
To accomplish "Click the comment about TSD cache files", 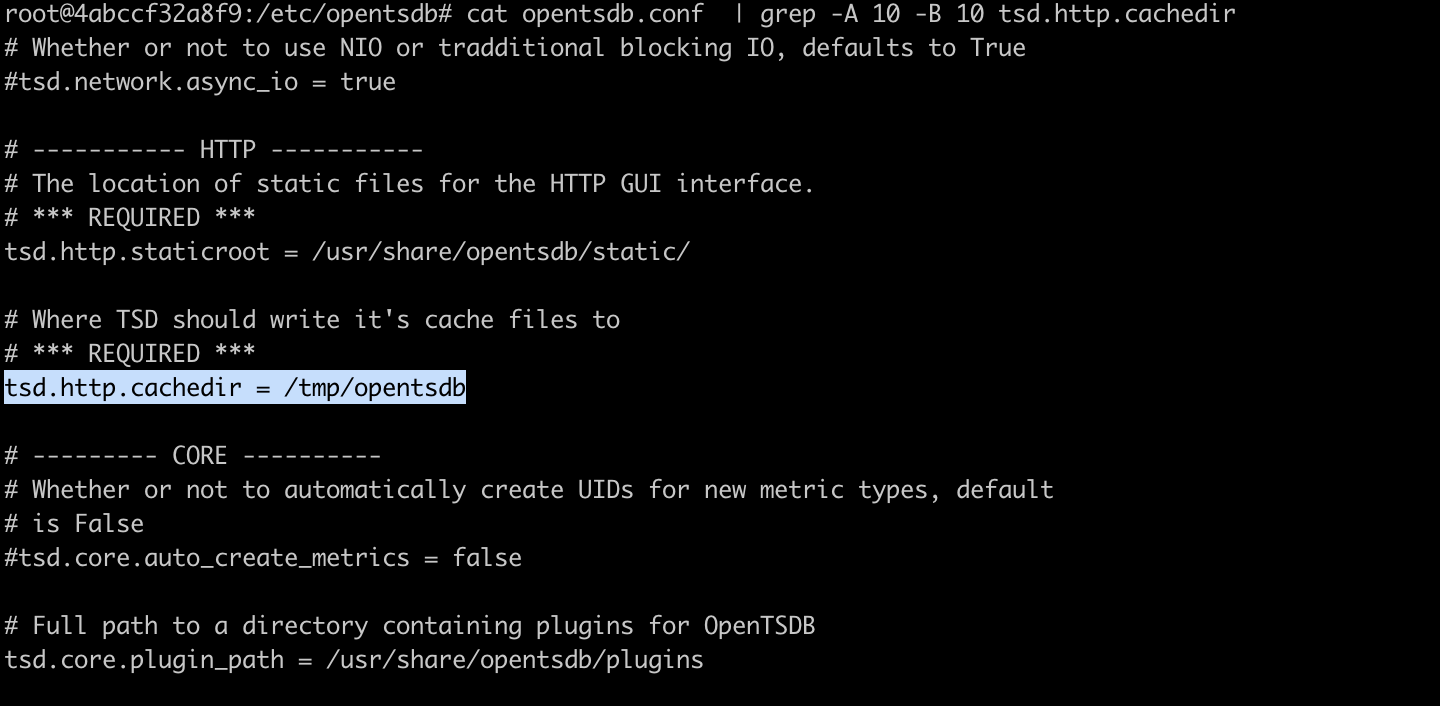I will [312, 319].
